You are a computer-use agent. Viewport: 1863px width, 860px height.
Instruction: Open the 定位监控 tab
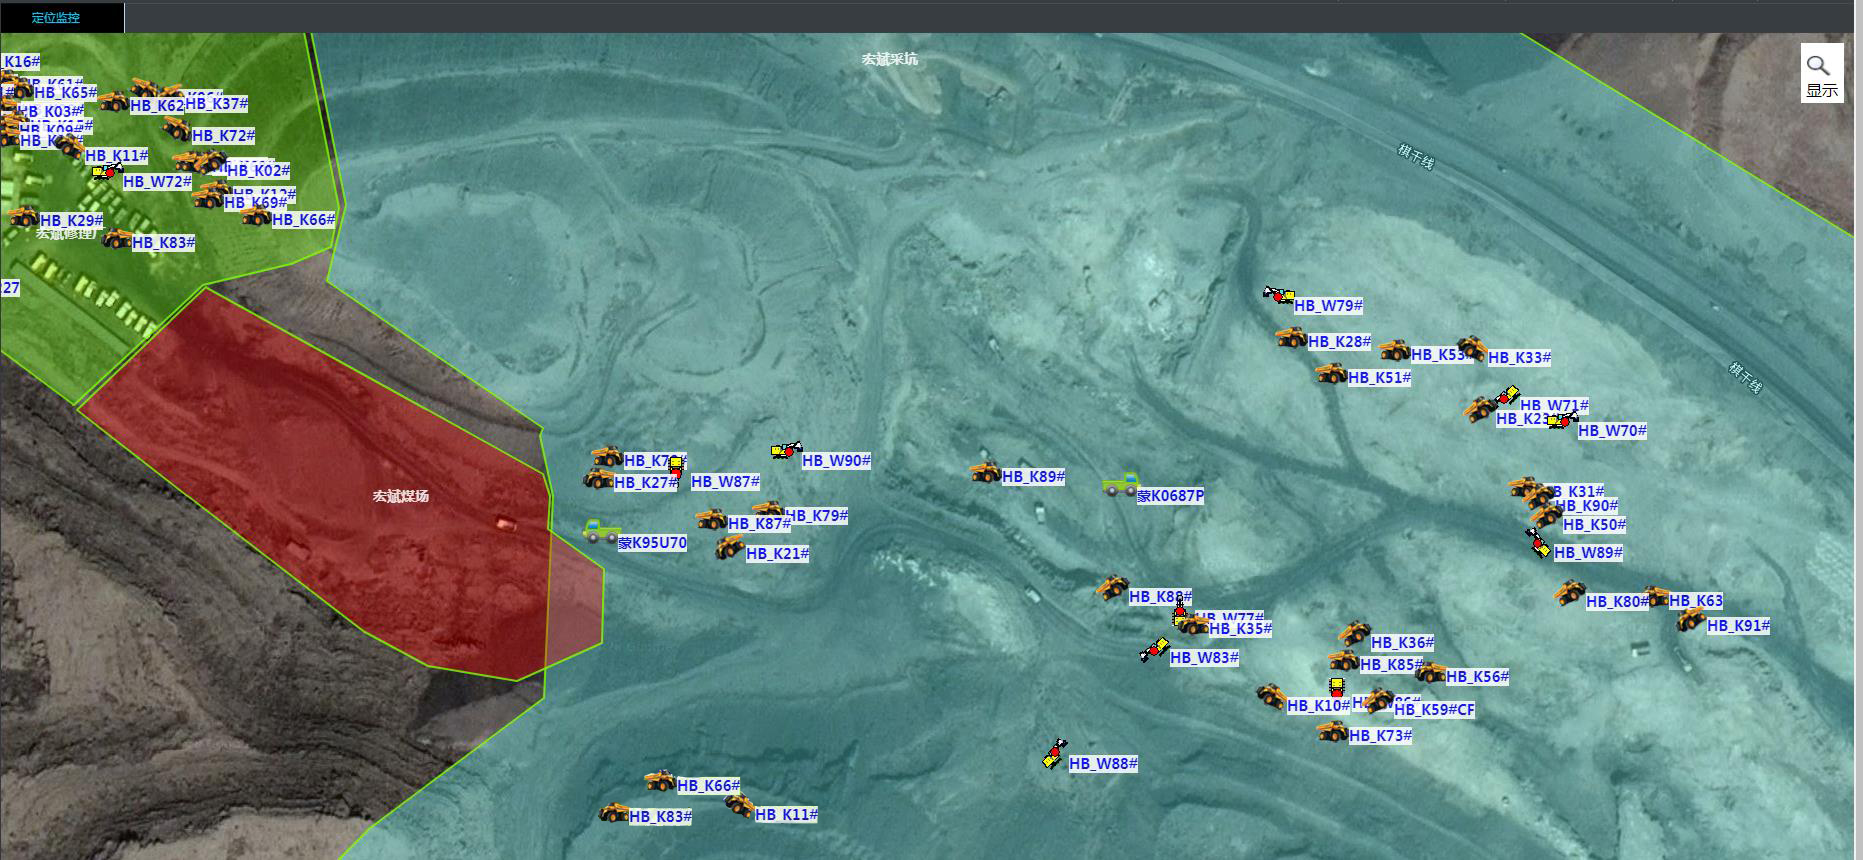(x=55, y=18)
